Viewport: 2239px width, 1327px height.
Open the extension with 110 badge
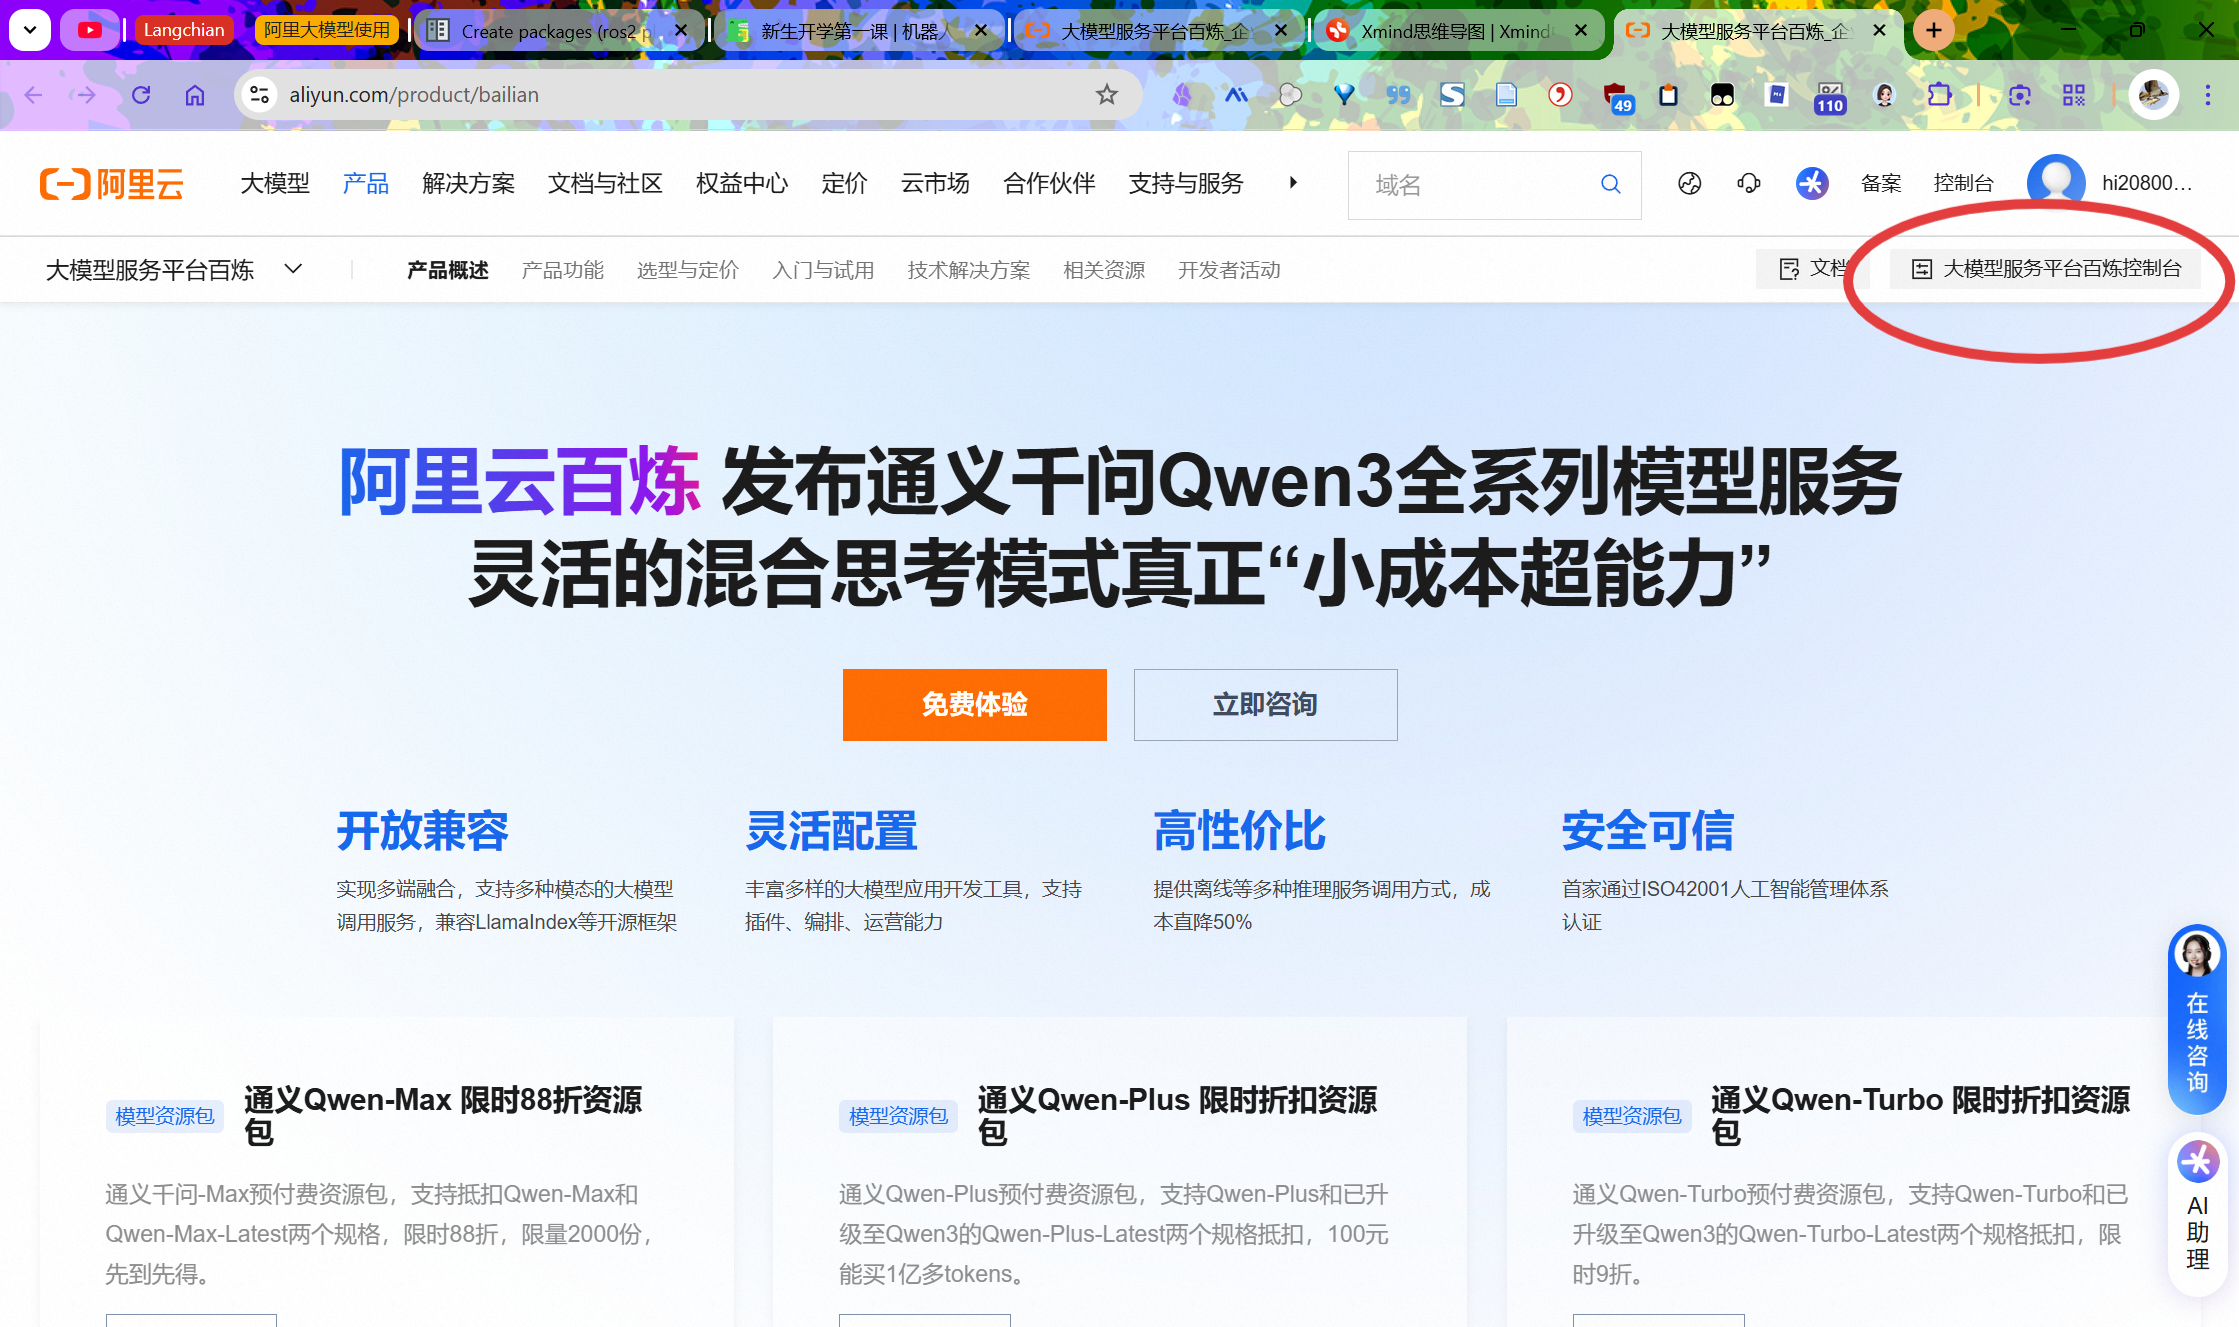[x=1830, y=97]
